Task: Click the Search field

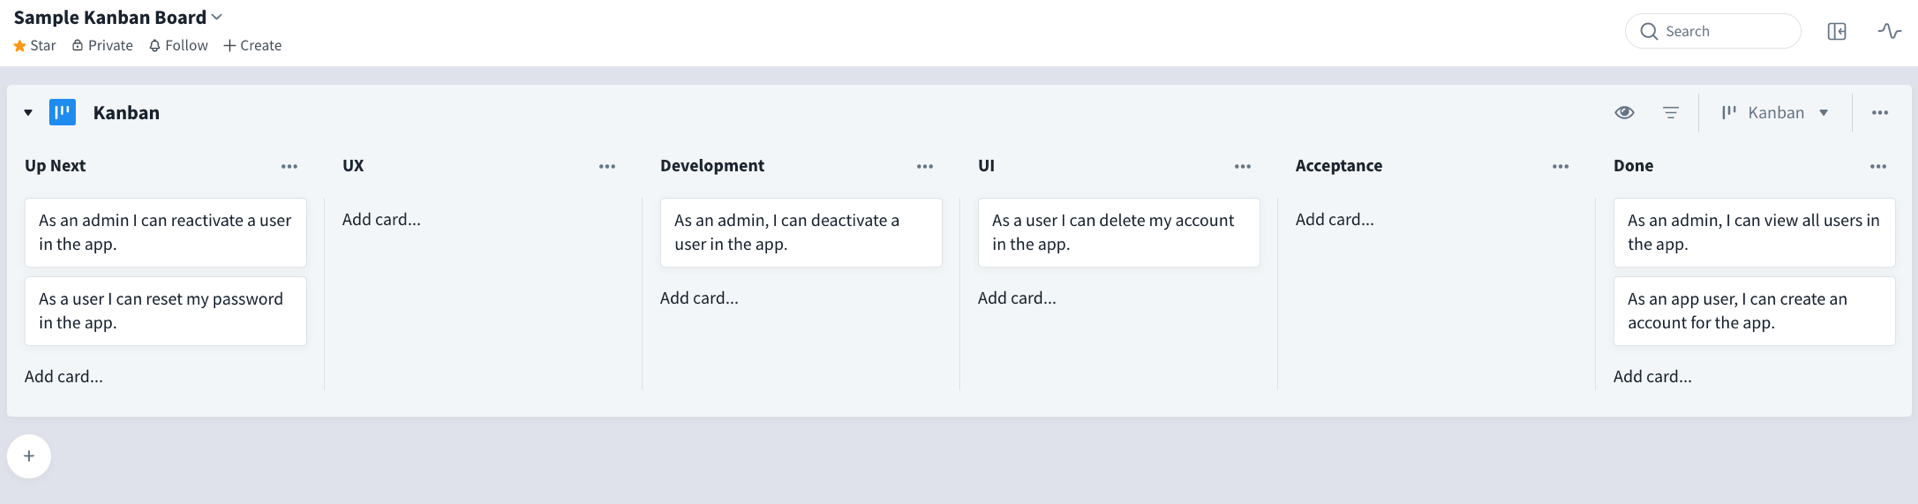Action: 1713,31
